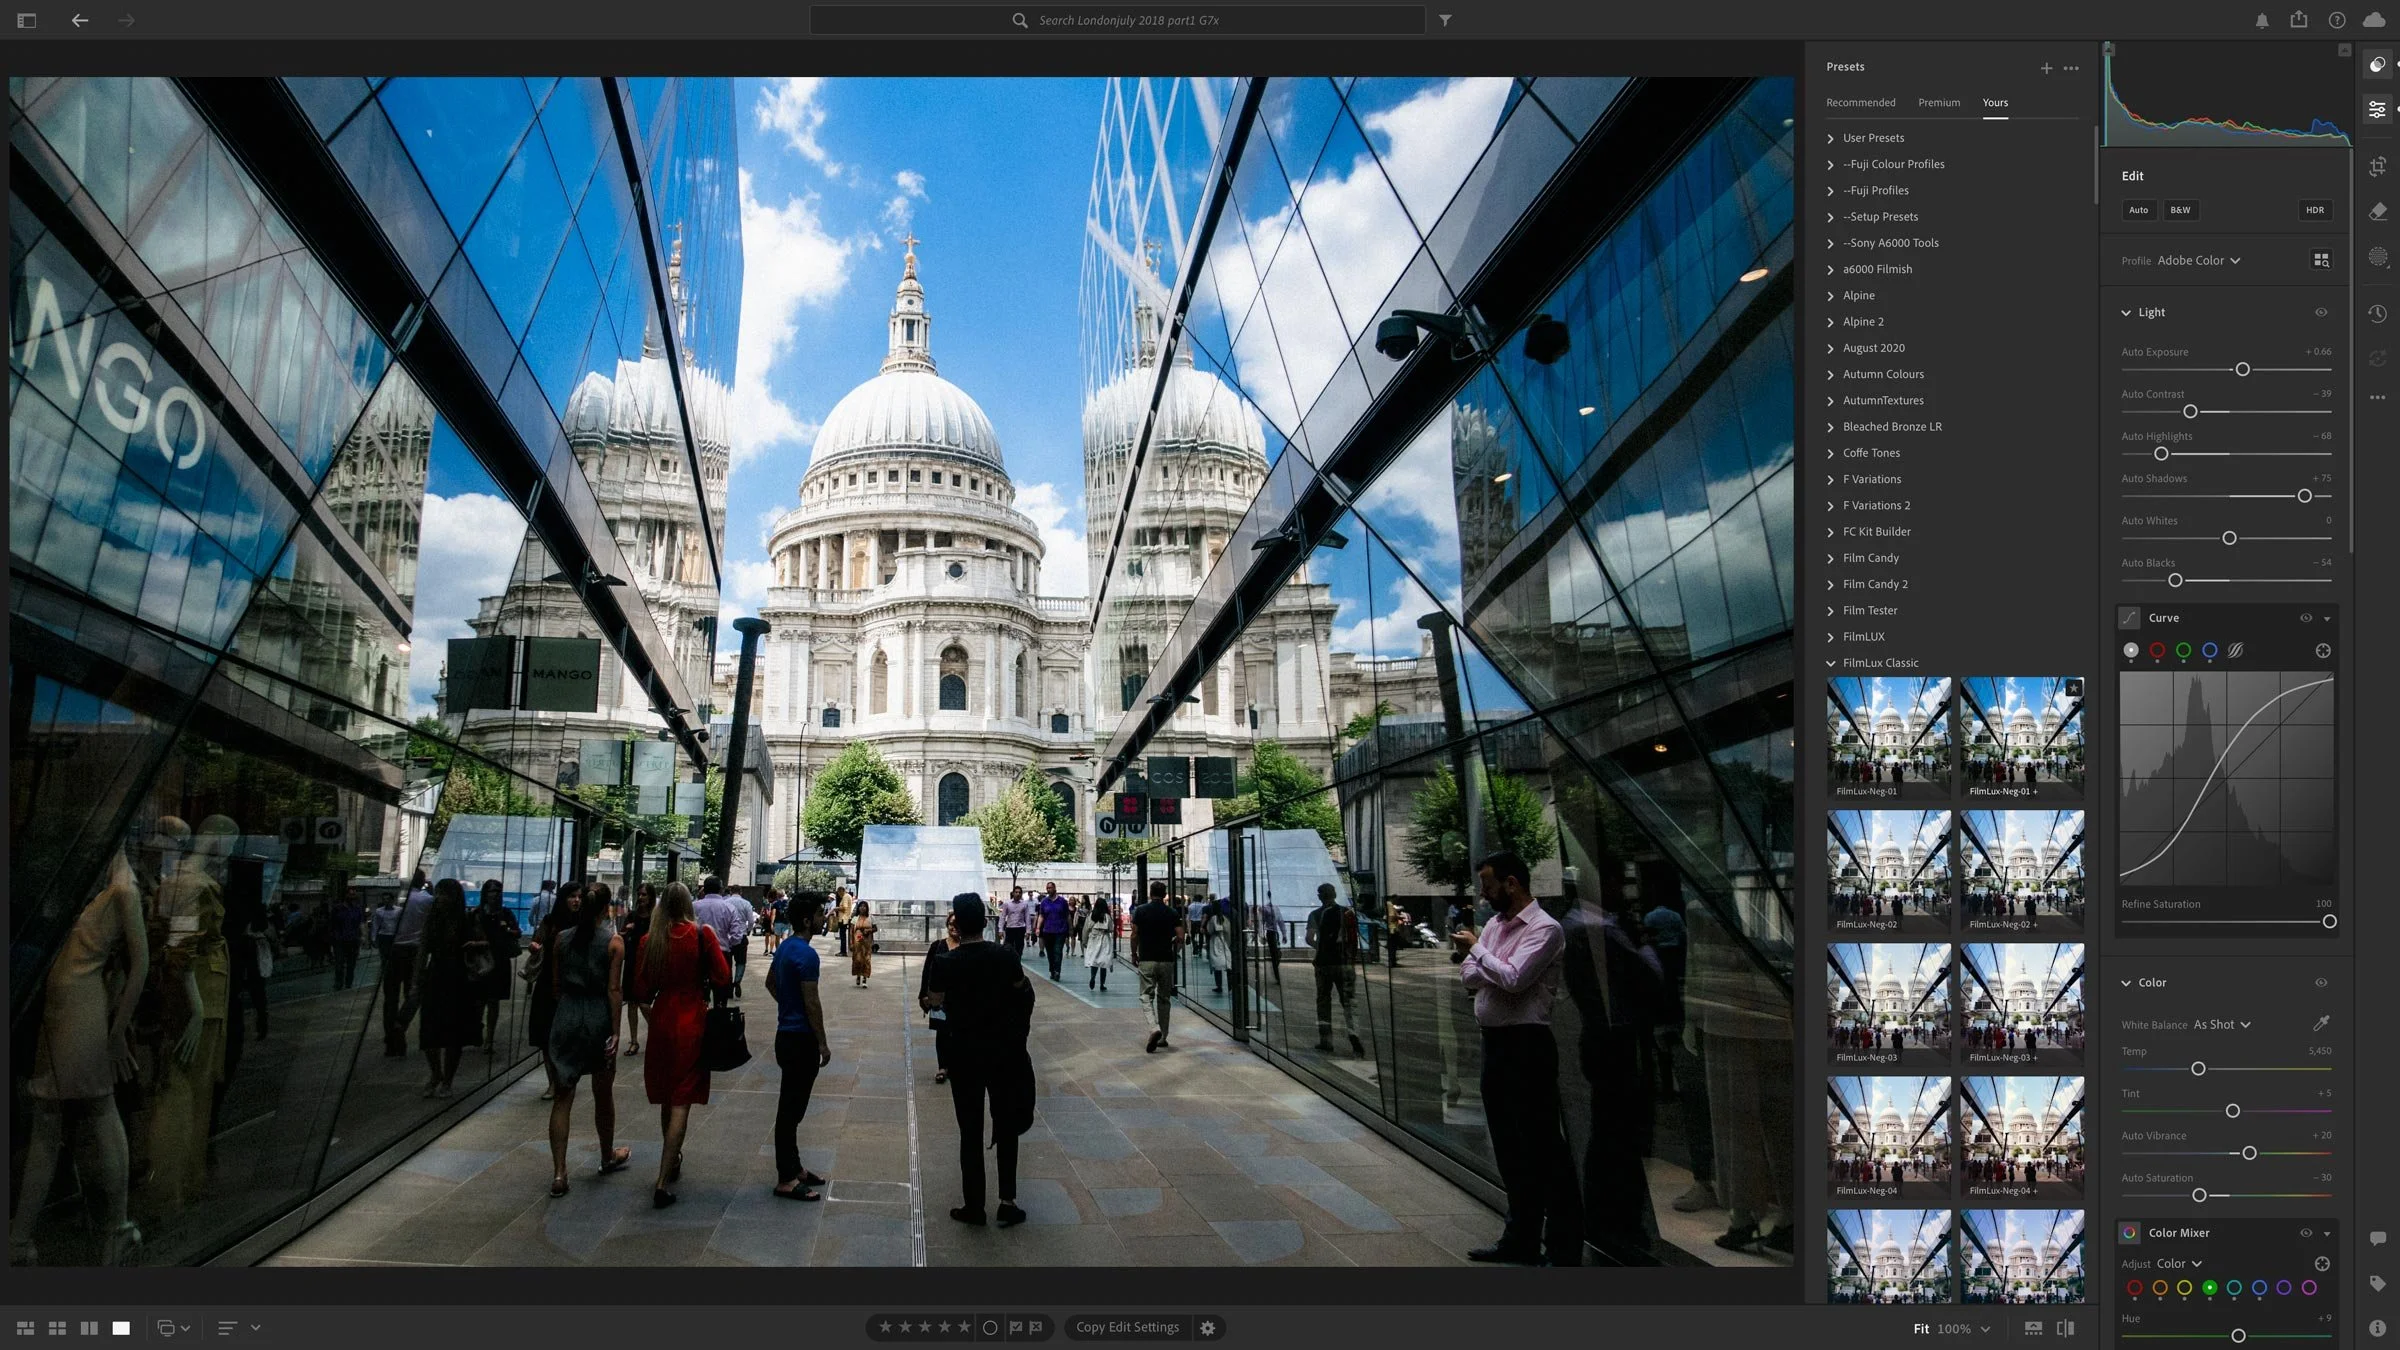Pick white balance with the eyedropper
The image size is (2400, 1350).
2321,1023
